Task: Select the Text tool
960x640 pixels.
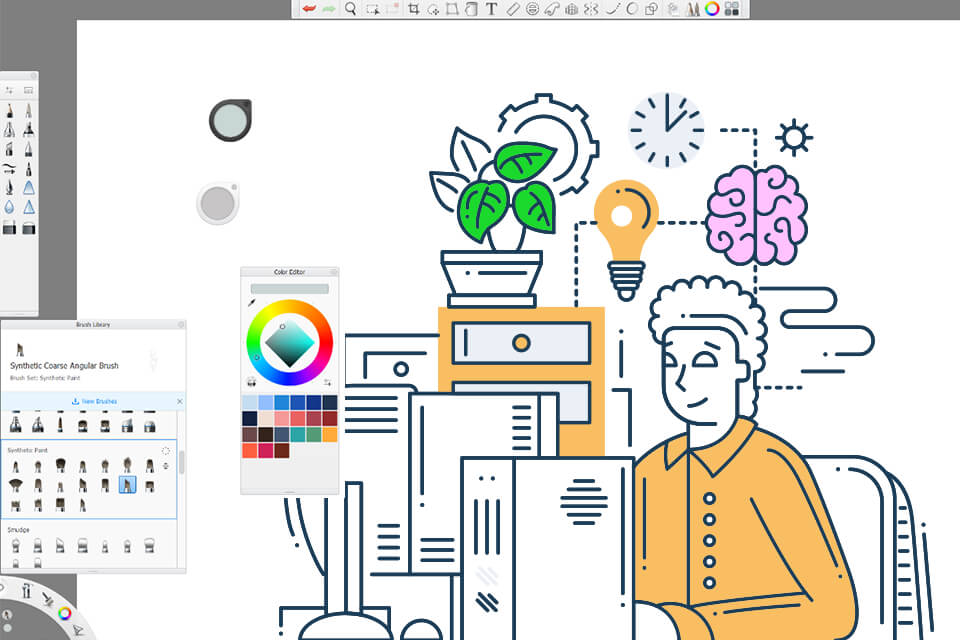Action: [491, 10]
